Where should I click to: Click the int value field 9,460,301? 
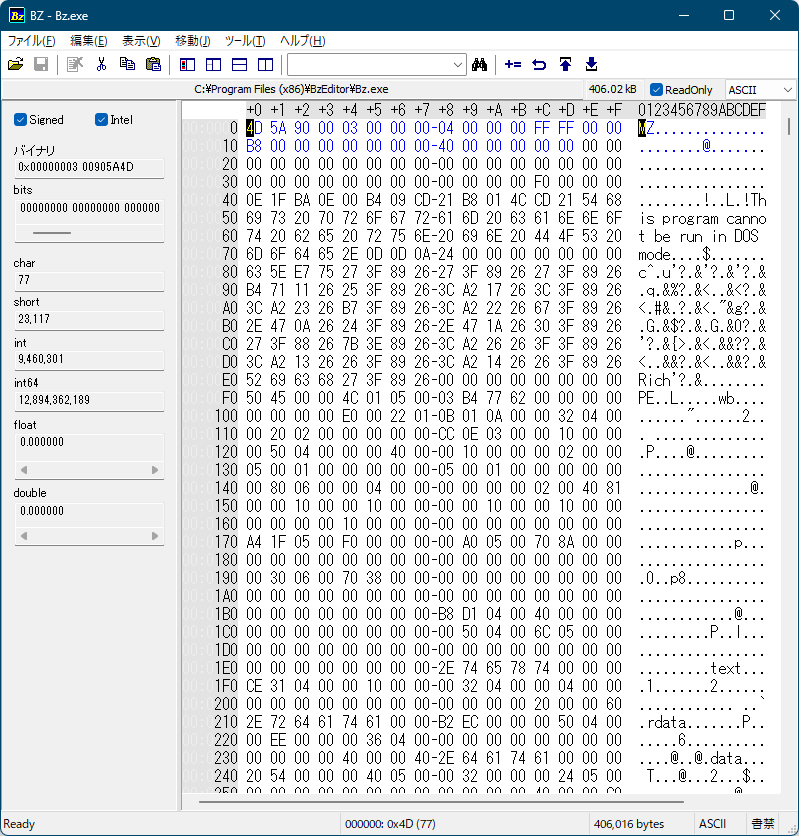pyautogui.click(x=89, y=359)
